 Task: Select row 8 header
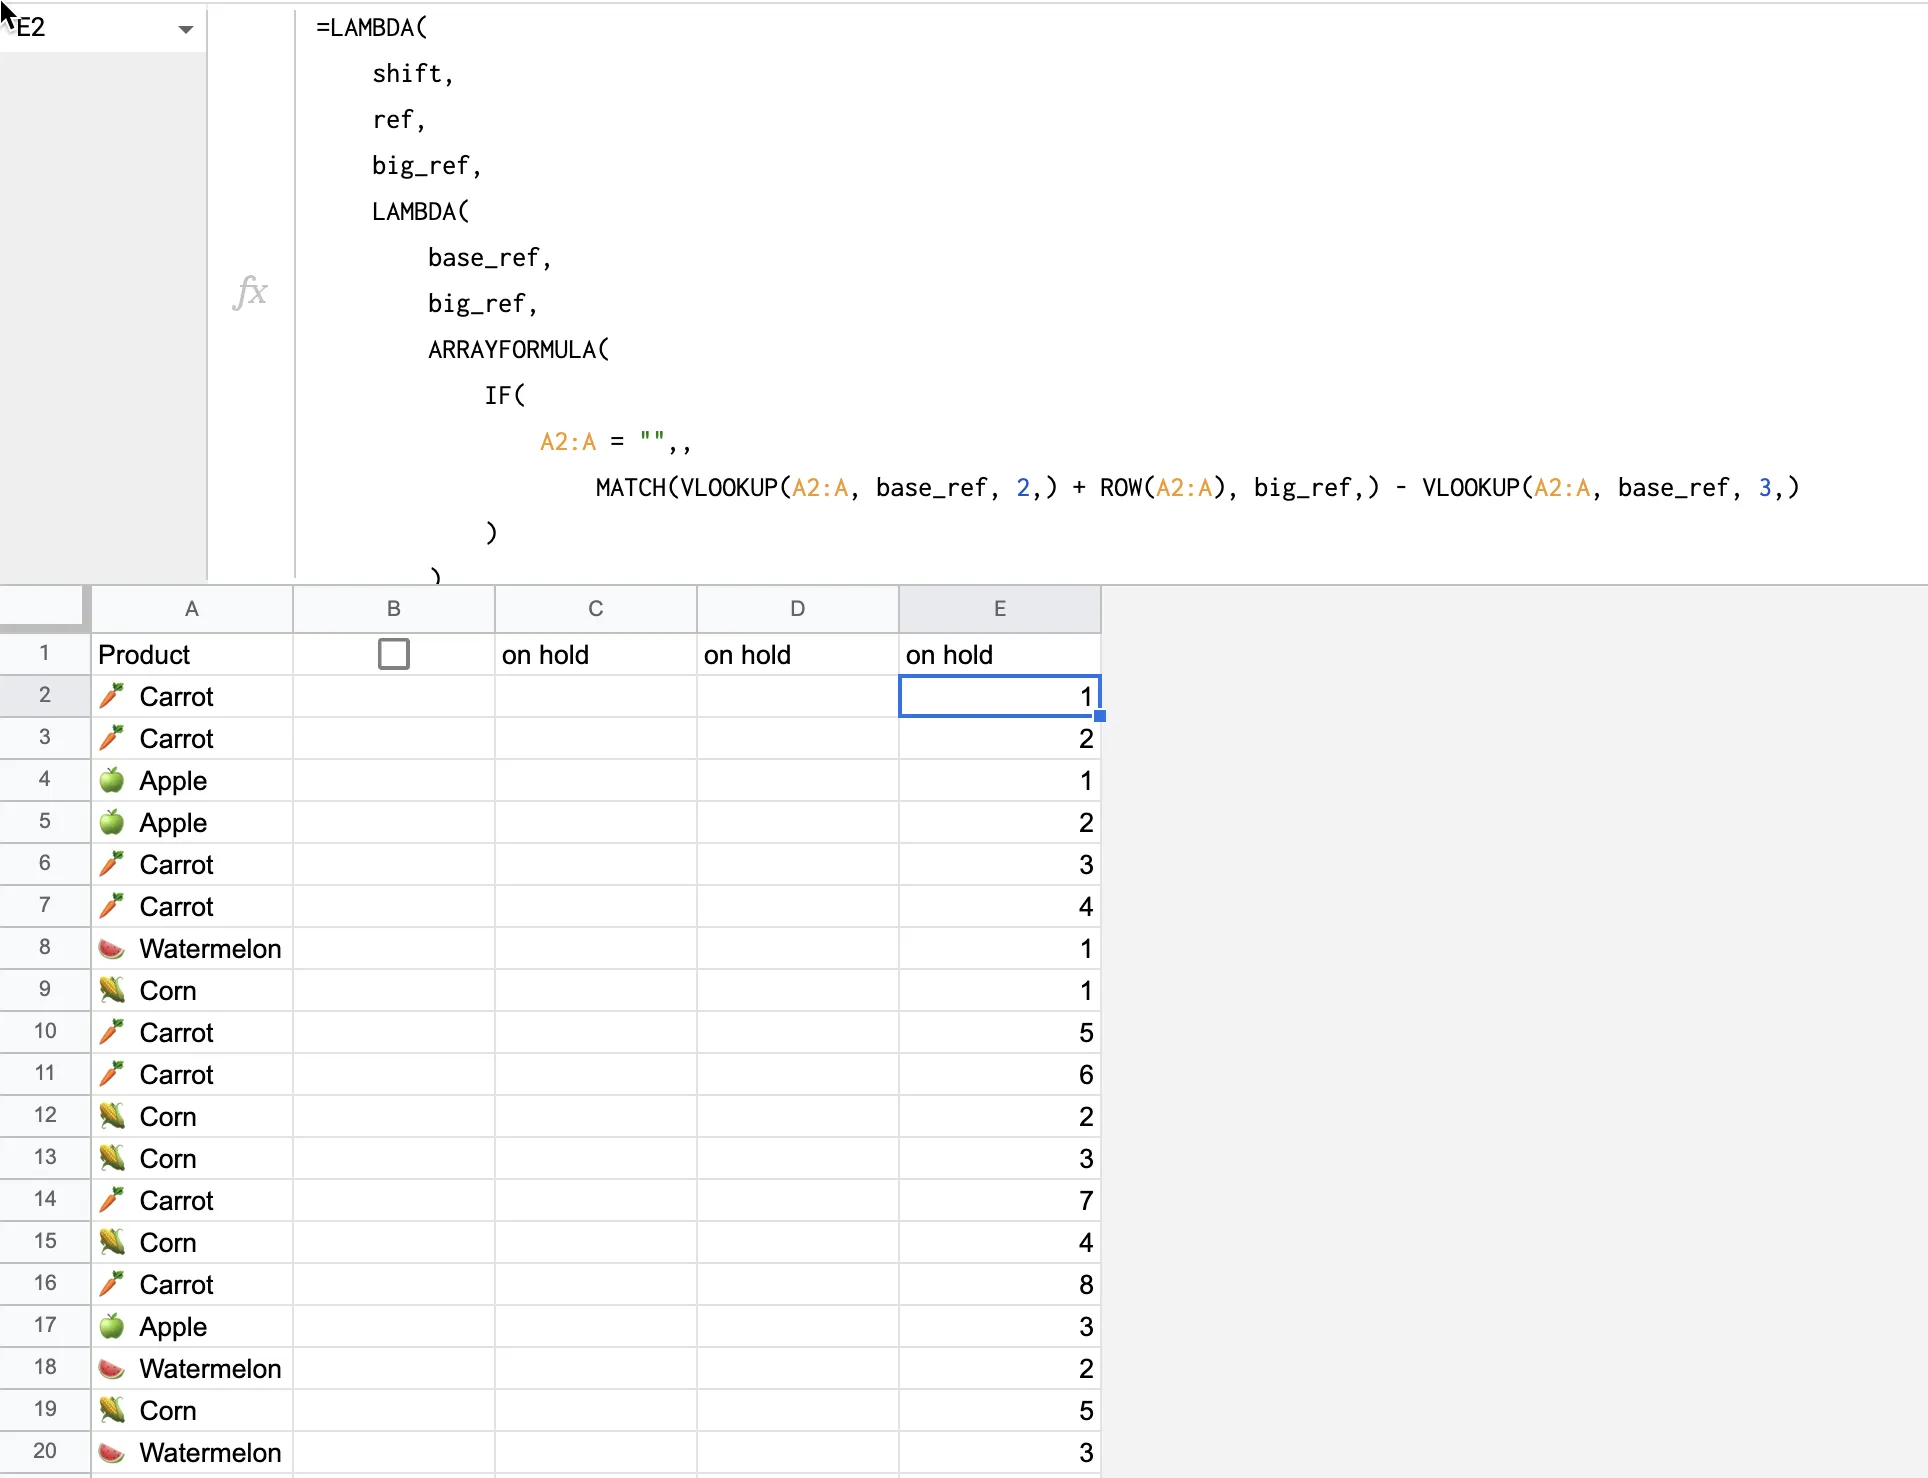[44, 947]
